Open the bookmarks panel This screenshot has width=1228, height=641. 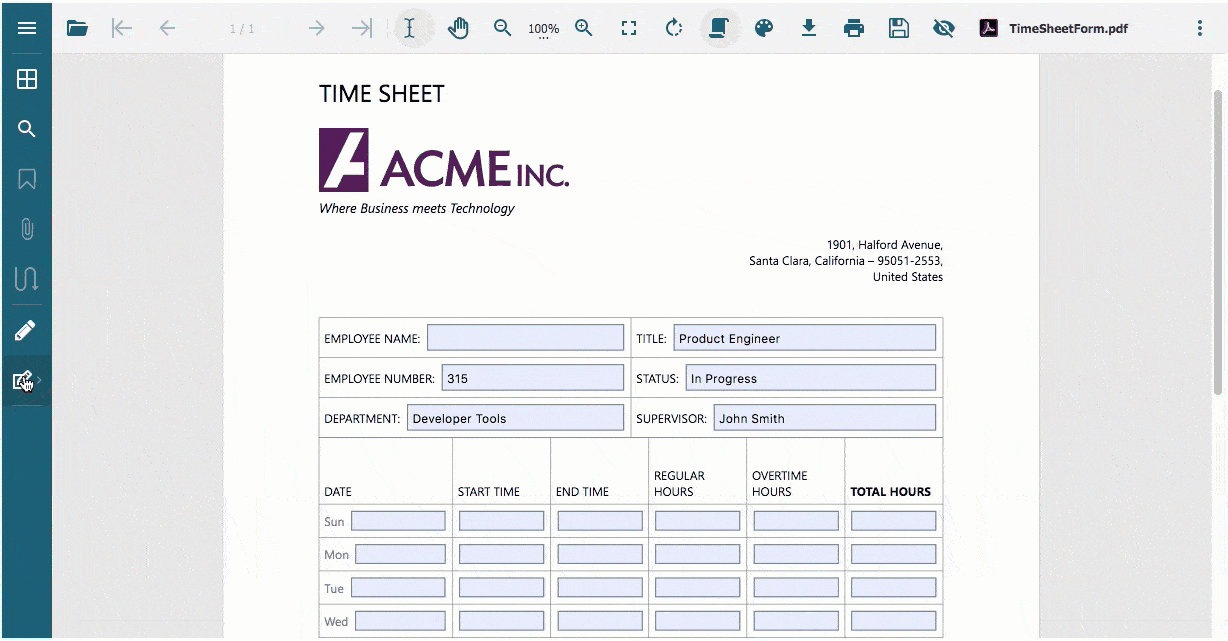pyautogui.click(x=27, y=179)
